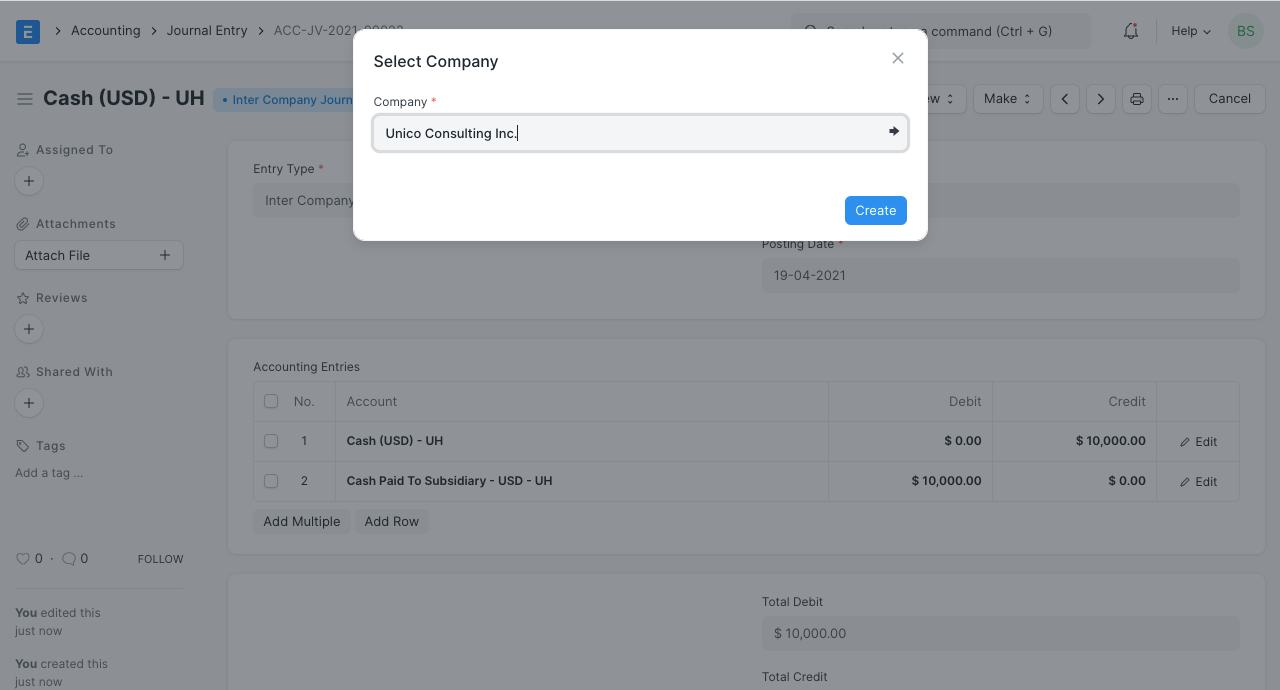The image size is (1280, 690).
Task: Navigate to Journal Entry breadcrumb
Action: click(x=207, y=31)
